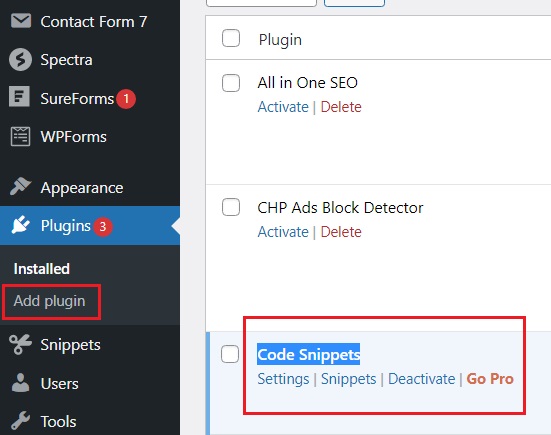The height and width of the screenshot is (435, 551).
Task: Click the Snippets scissors icon
Action: click(20, 344)
